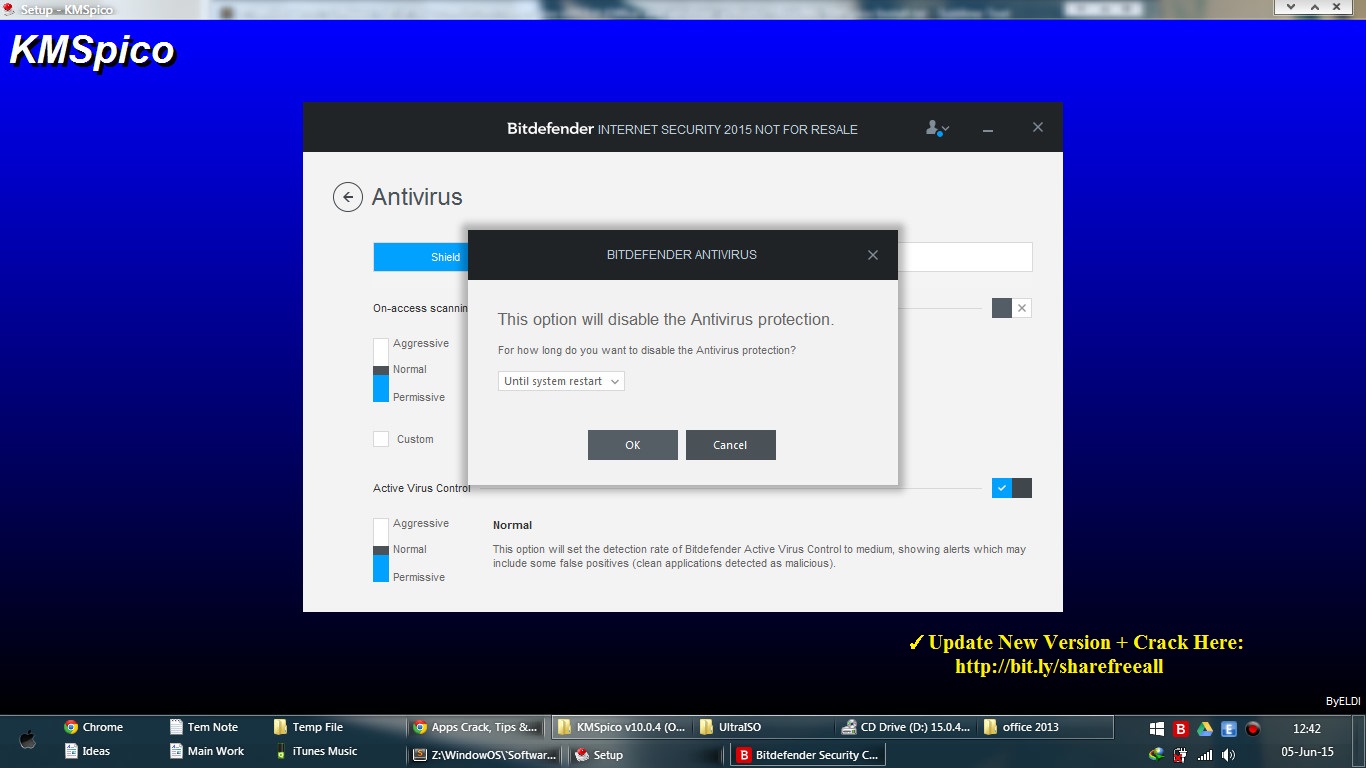Click the Active Virus Control level slider
The width and height of the screenshot is (1366, 768).
coord(381,550)
